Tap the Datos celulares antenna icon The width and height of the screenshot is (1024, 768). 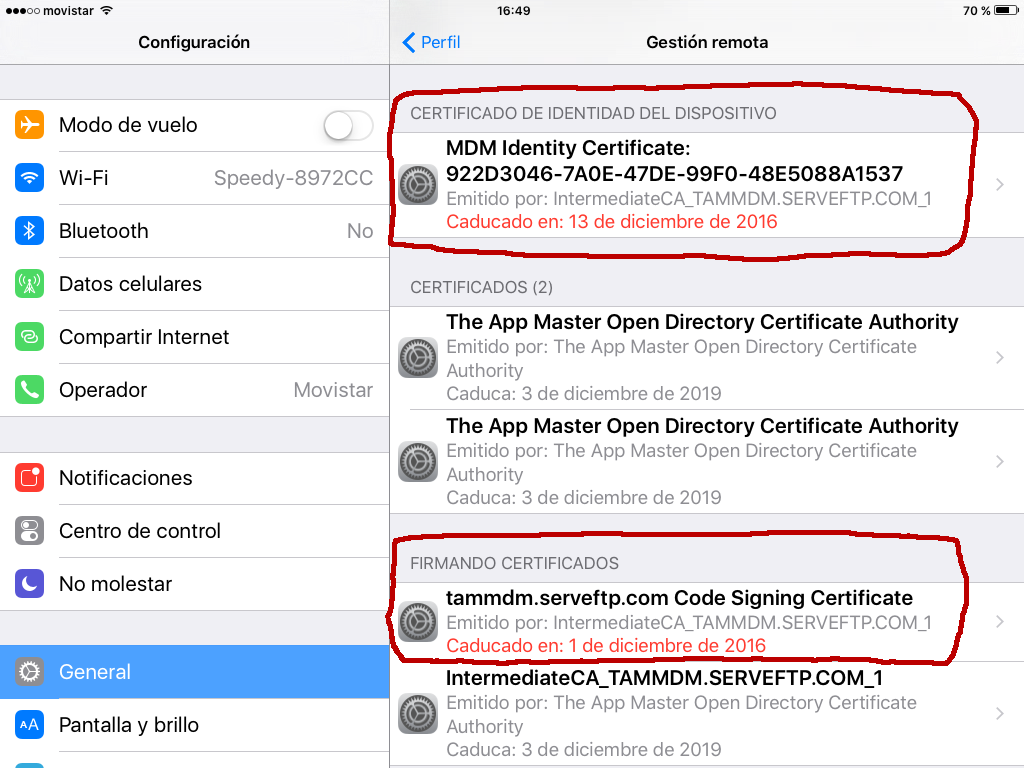[29, 283]
